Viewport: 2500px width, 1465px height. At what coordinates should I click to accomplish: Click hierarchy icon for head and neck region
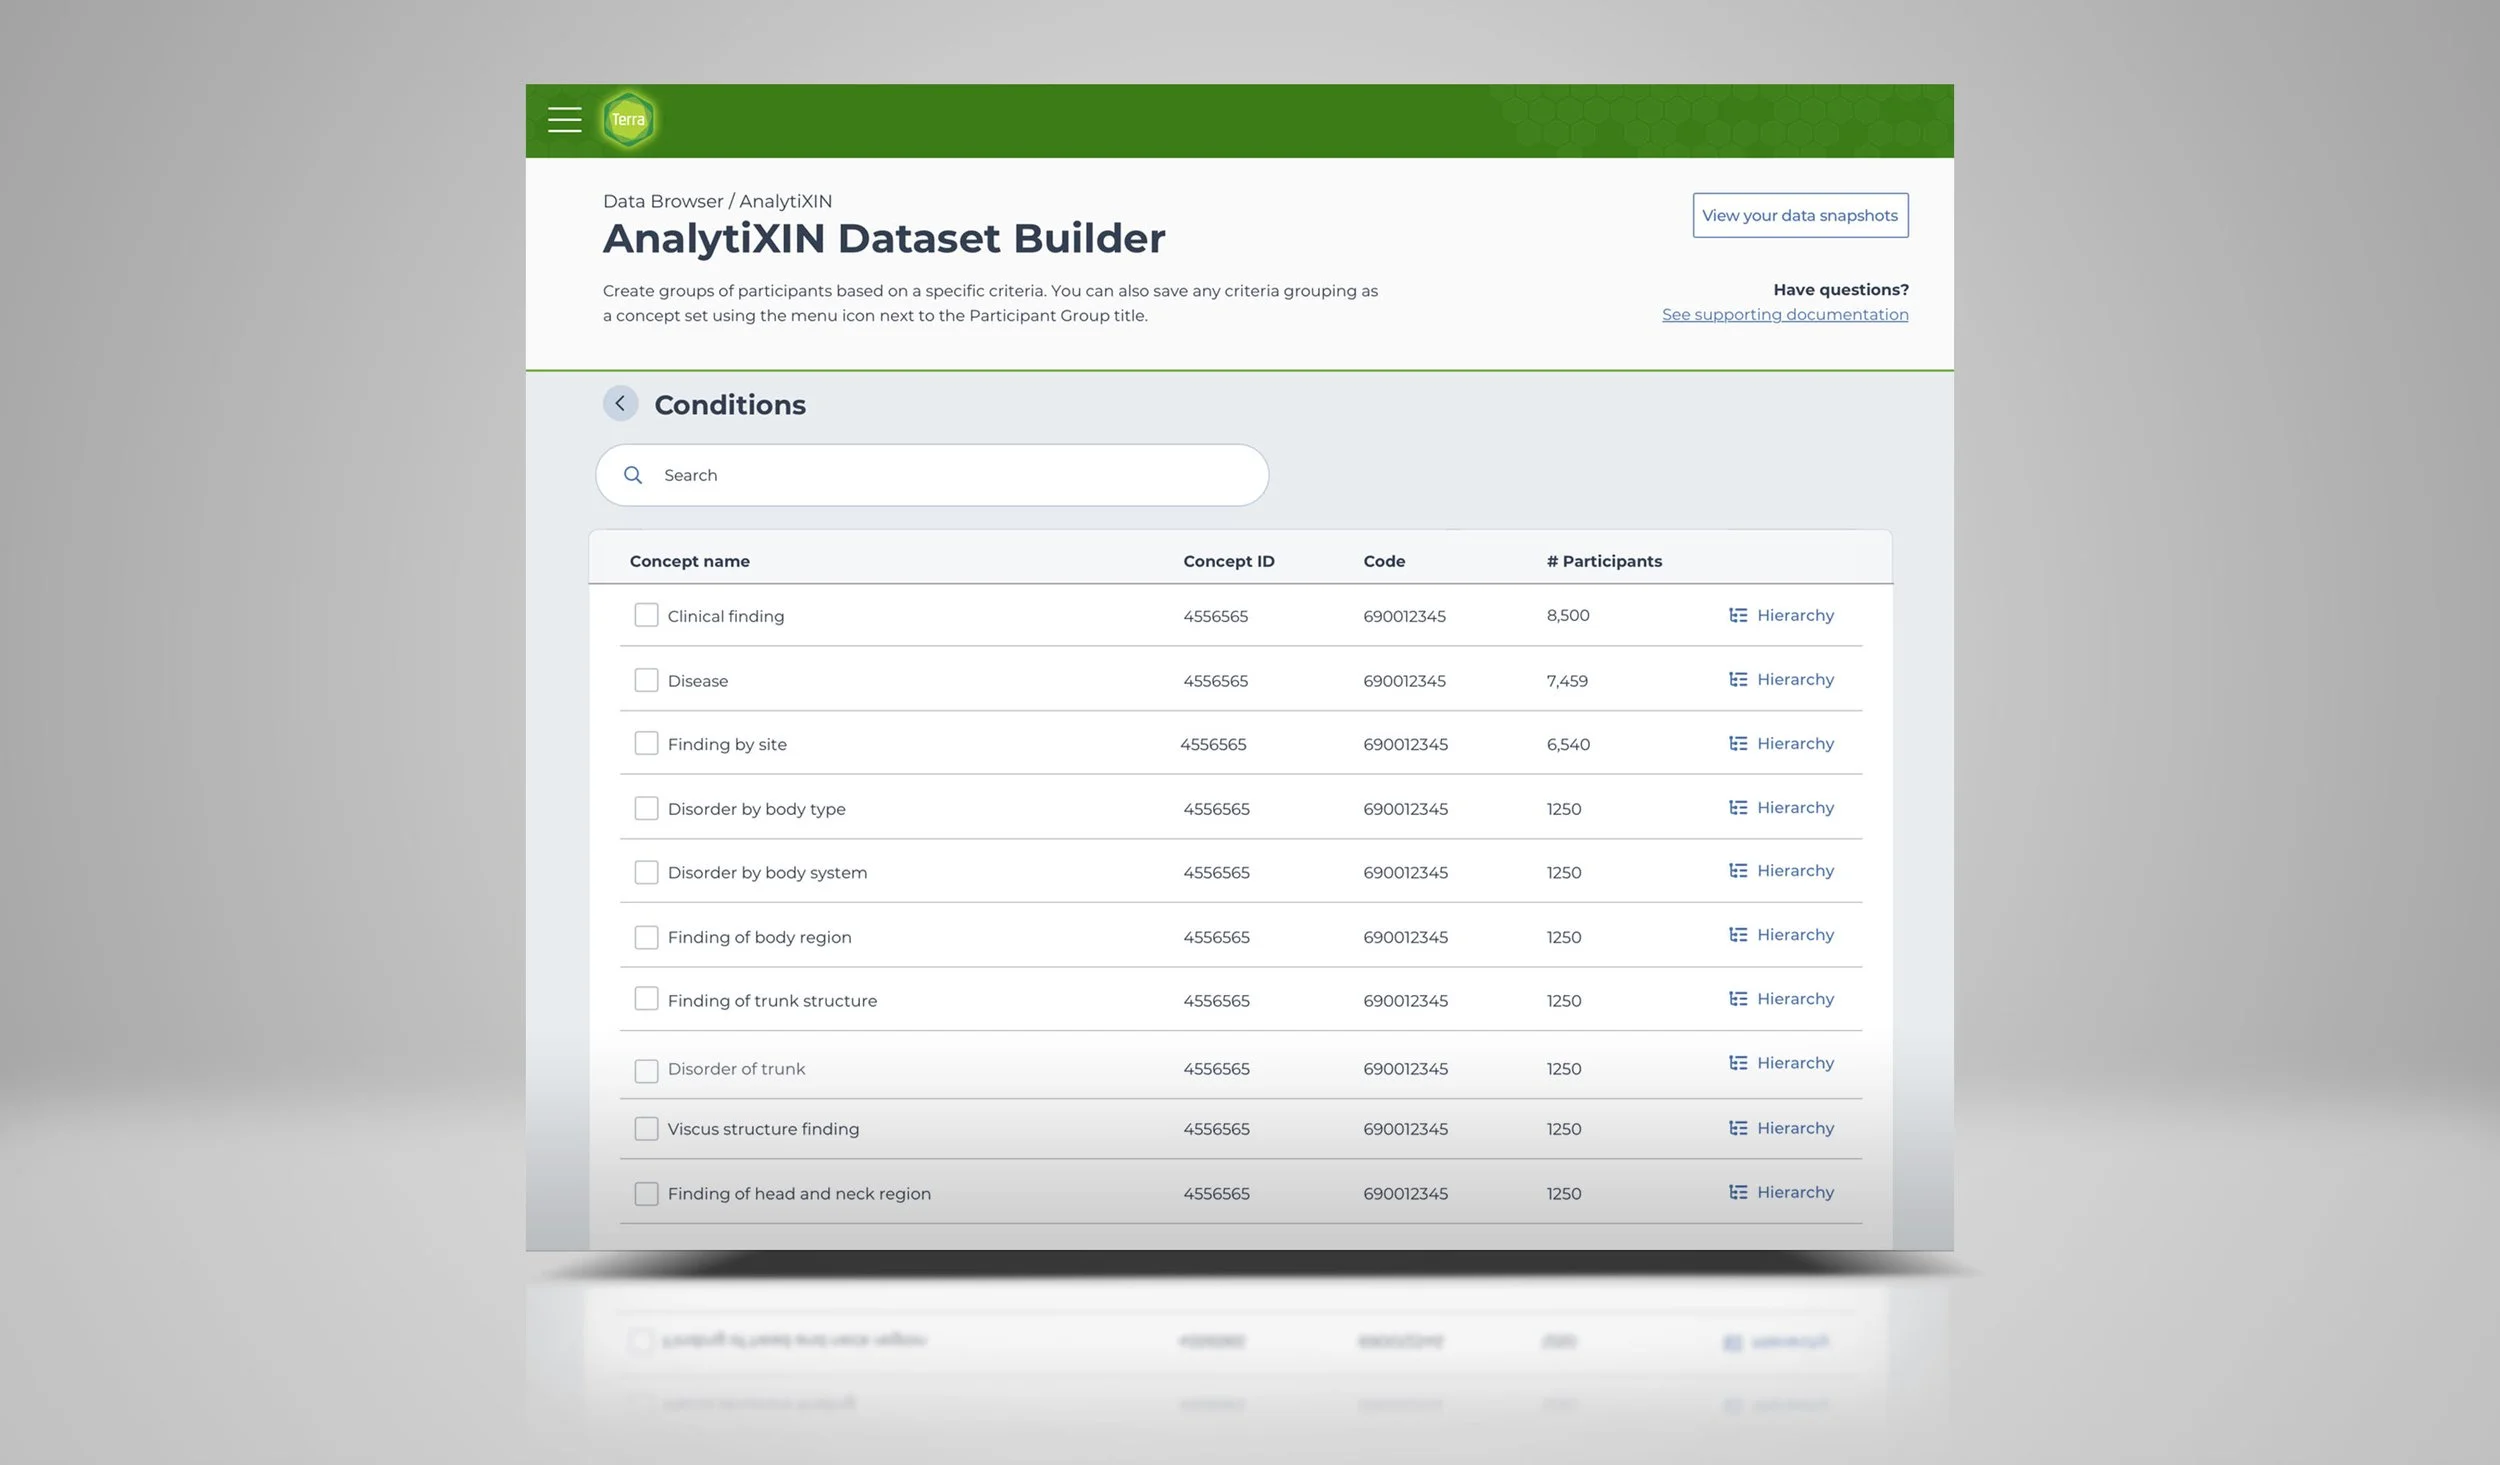[x=1738, y=1192]
